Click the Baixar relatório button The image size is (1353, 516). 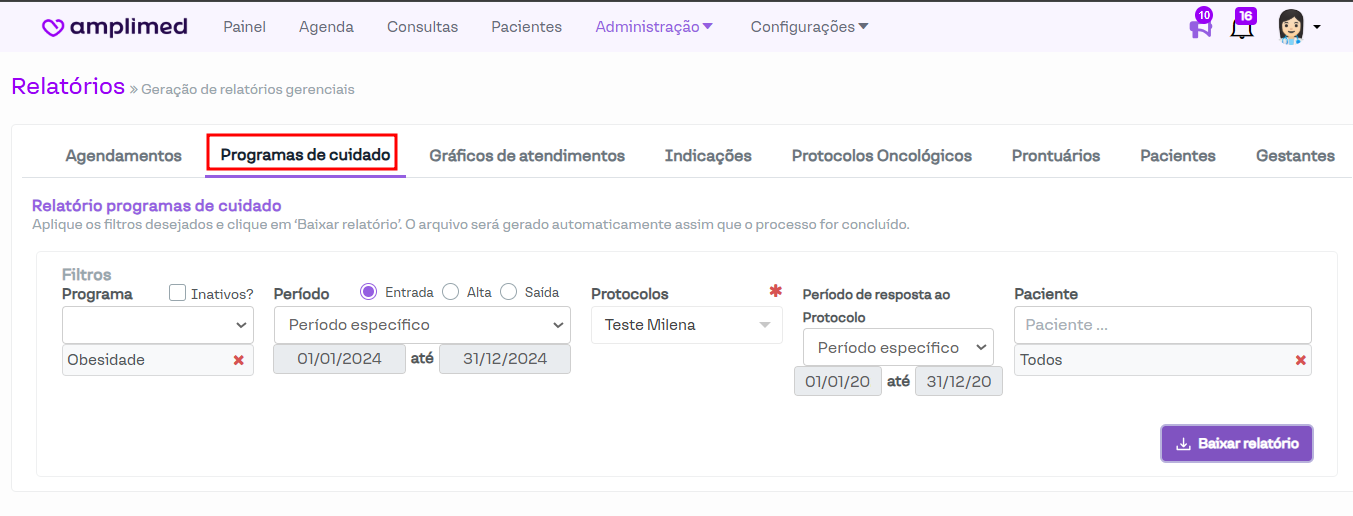pos(1236,443)
